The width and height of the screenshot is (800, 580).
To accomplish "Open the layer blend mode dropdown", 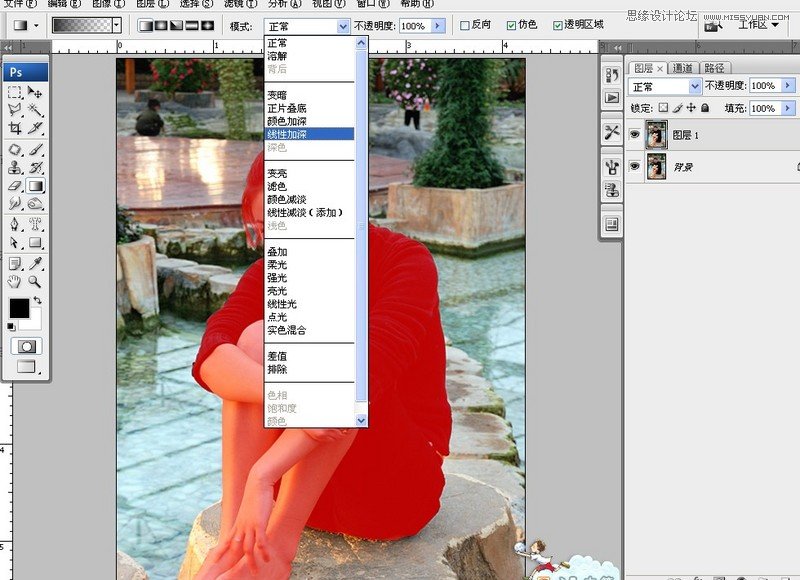I will pyautogui.click(x=666, y=87).
